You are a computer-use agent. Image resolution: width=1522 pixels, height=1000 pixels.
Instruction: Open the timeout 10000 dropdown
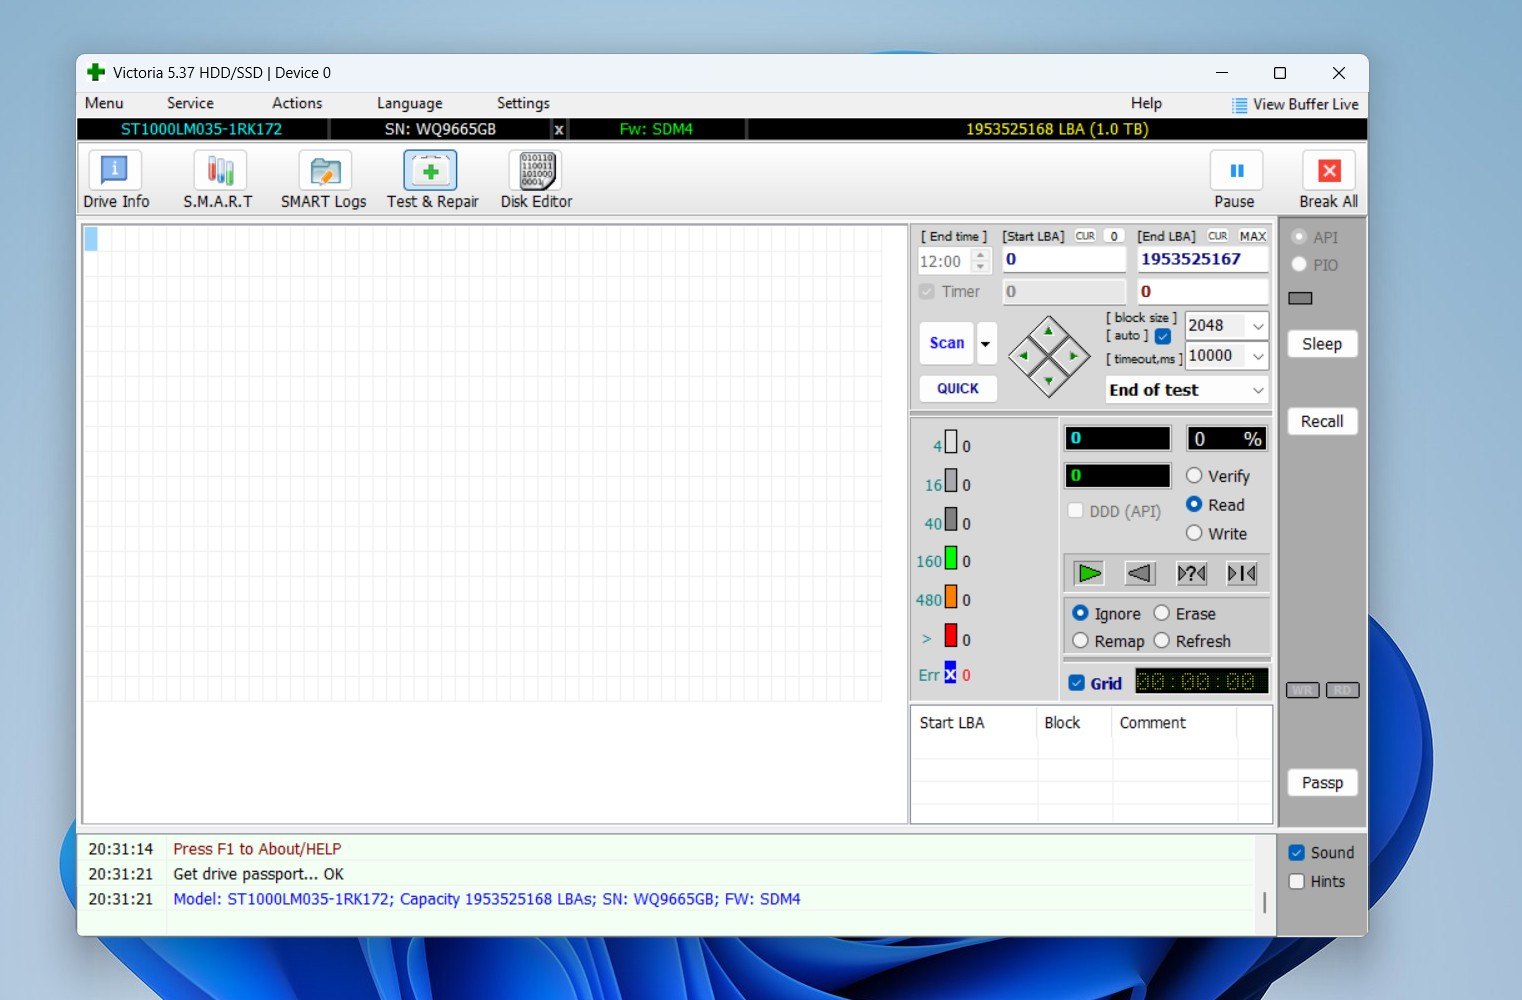[1258, 356]
